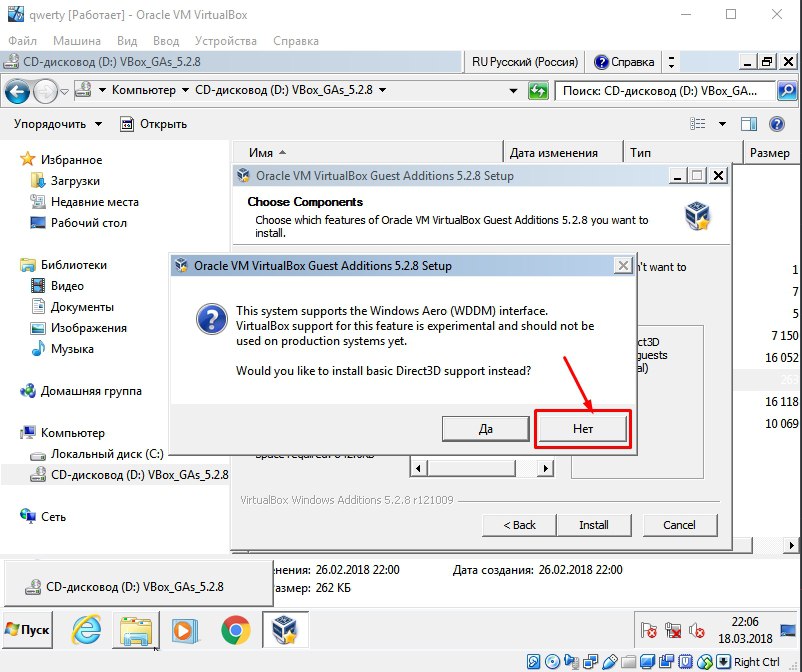Image resolution: width=802 pixels, height=672 pixels.
Task: Open the Вид menu
Action: 127,41
